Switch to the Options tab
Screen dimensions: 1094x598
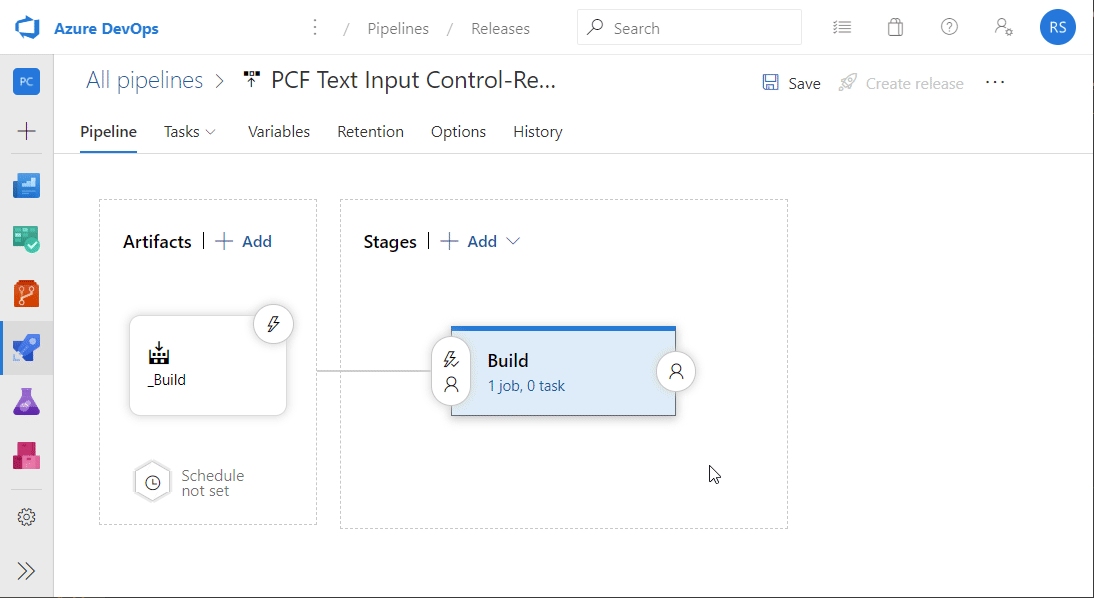point(458,132)
